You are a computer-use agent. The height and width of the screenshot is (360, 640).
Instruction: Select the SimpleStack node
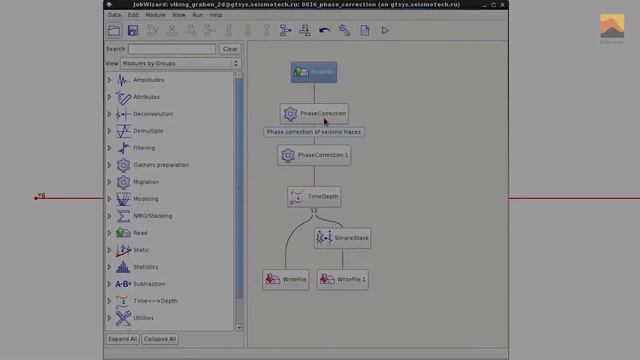(x=342, y=238)
